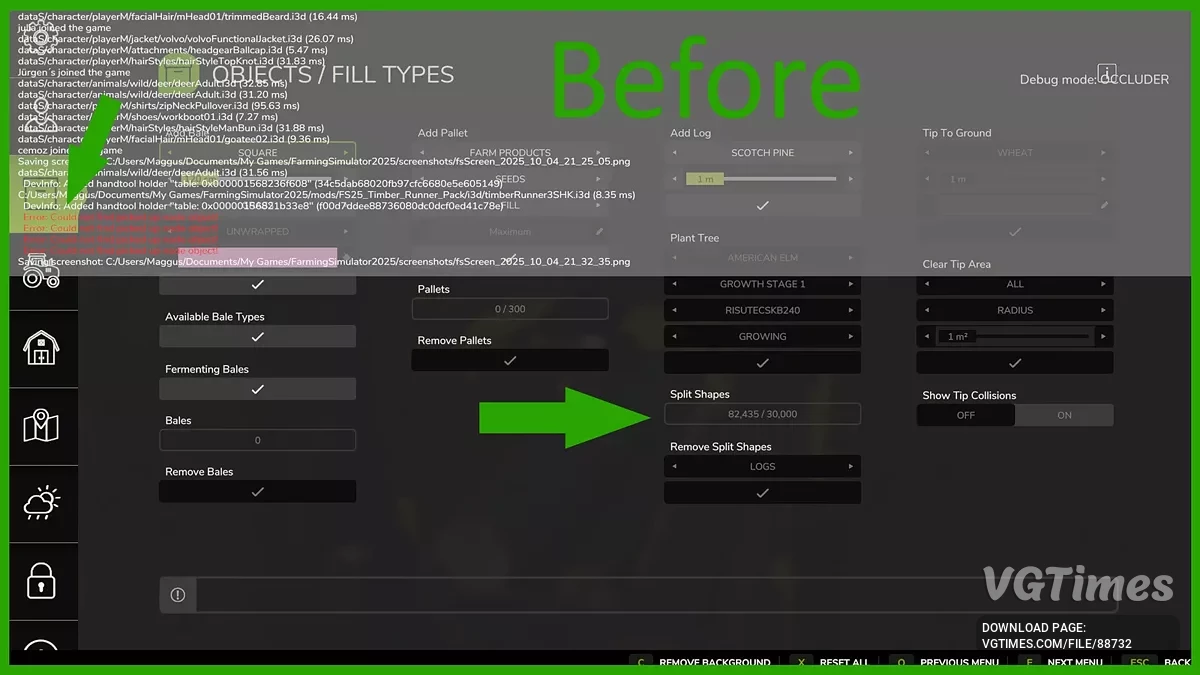This screenshot has height=675, width=1200.
Task: Confirm Tip To Ground checkmark button
Action: click(x=1015, y=231)
